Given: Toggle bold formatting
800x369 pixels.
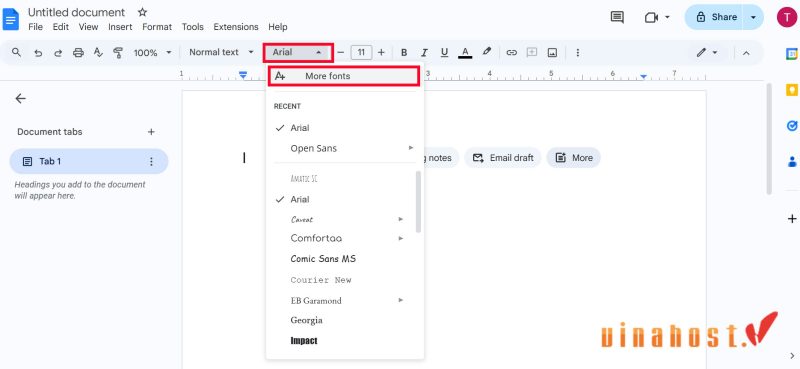Looking at the screenshot, I should pyautogui.click(x=404, y=53).
